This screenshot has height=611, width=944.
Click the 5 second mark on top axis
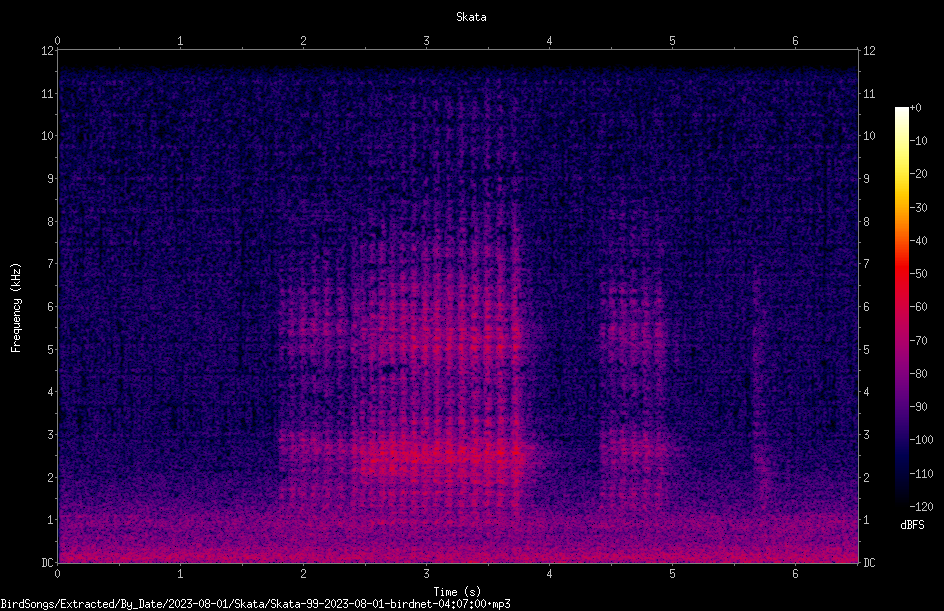click(x=672, y=41)
